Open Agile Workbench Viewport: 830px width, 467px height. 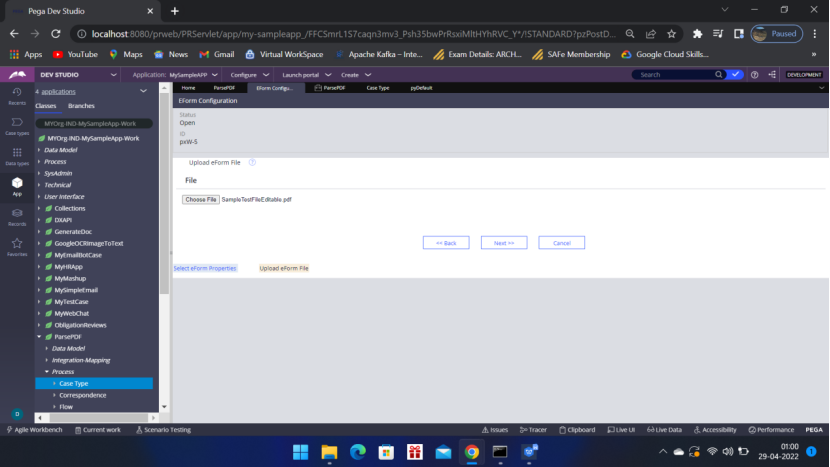[34, 429]
